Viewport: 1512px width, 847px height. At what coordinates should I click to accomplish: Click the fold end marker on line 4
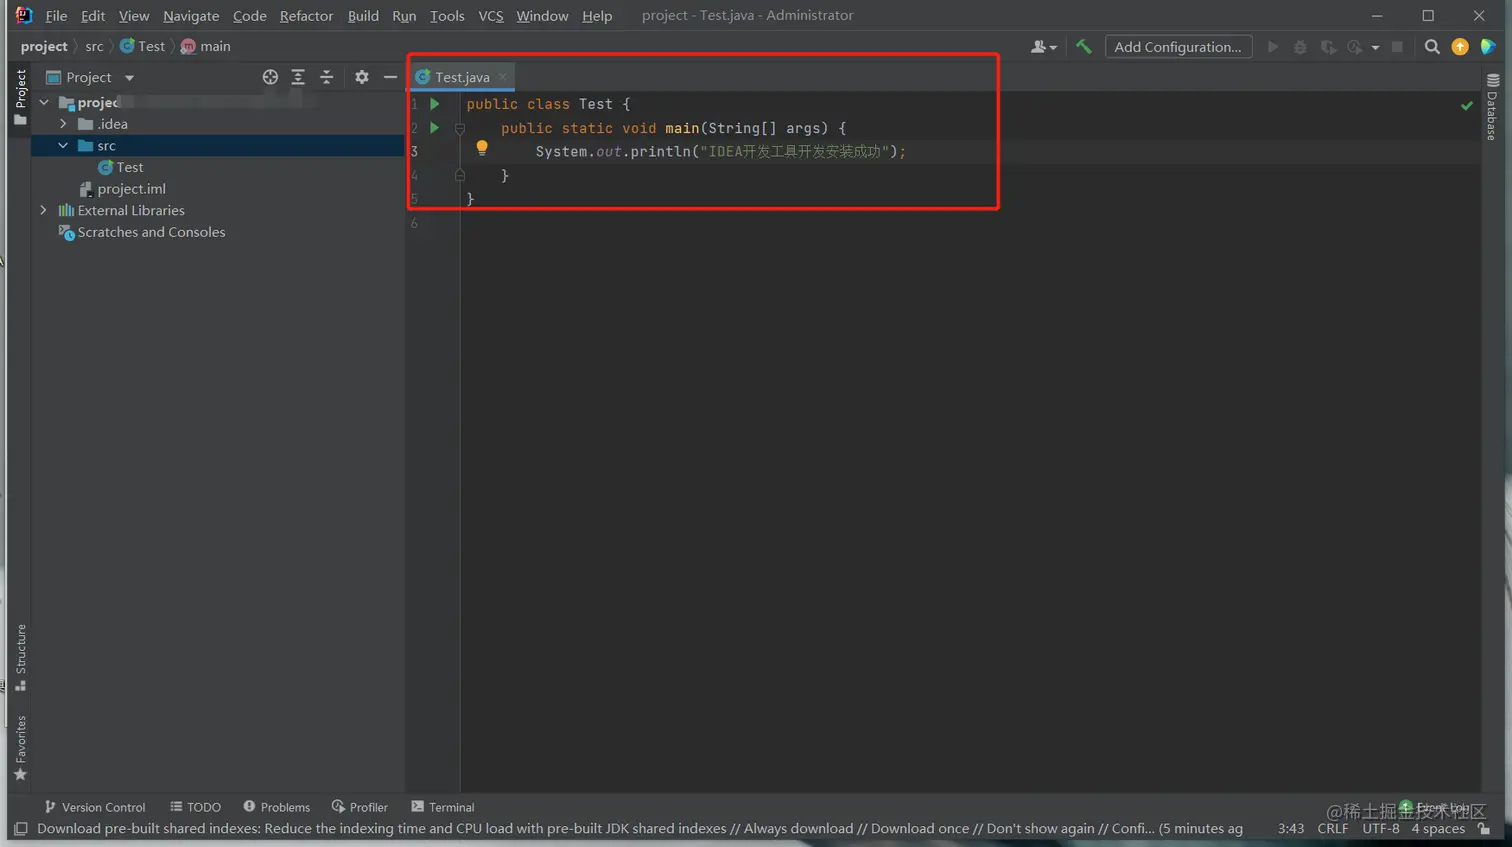(460, 175)
